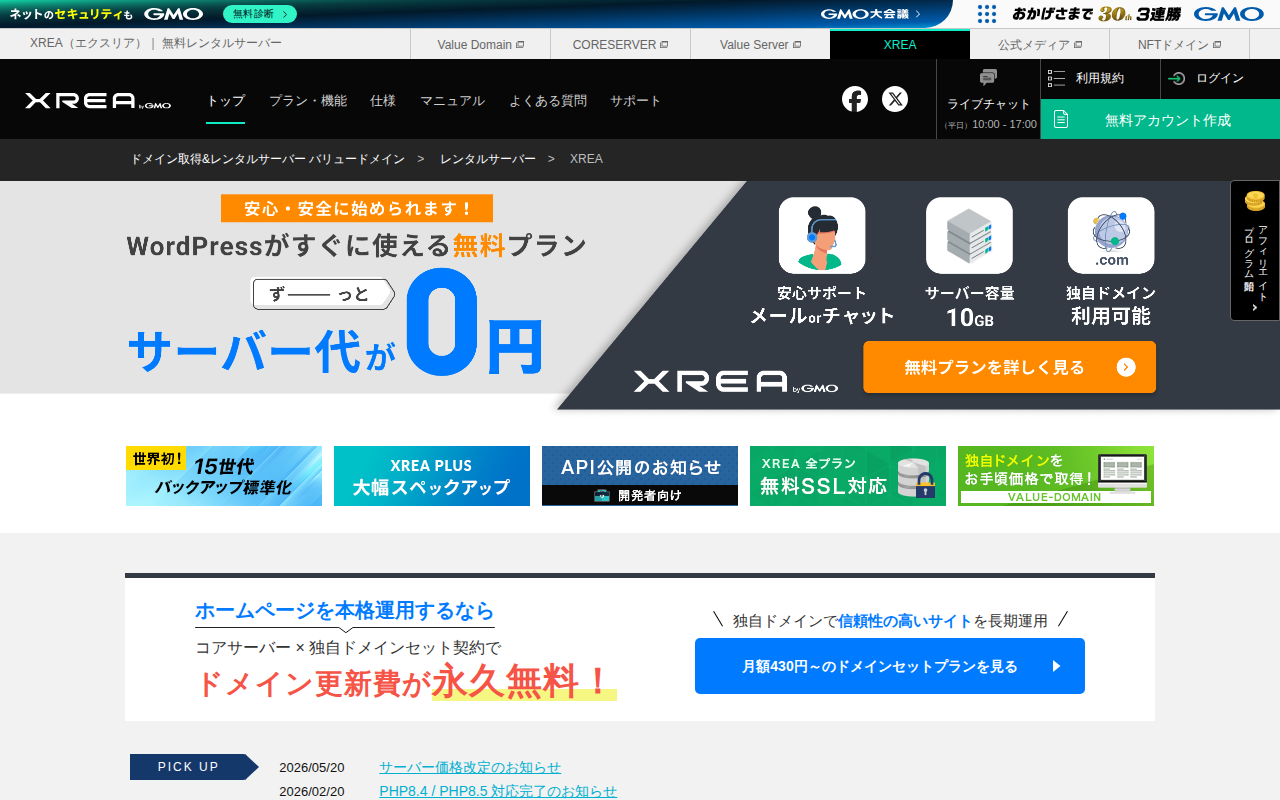Open the 15世代バックアップ標準化 banner

pos(224,476)
